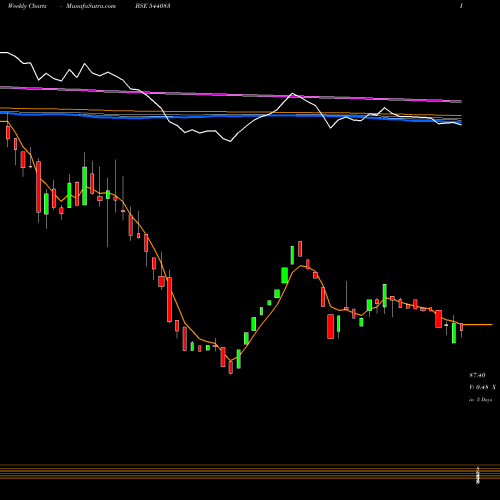
Task: Click the tallest green candle at the price peak
Action: pos(292,255)
